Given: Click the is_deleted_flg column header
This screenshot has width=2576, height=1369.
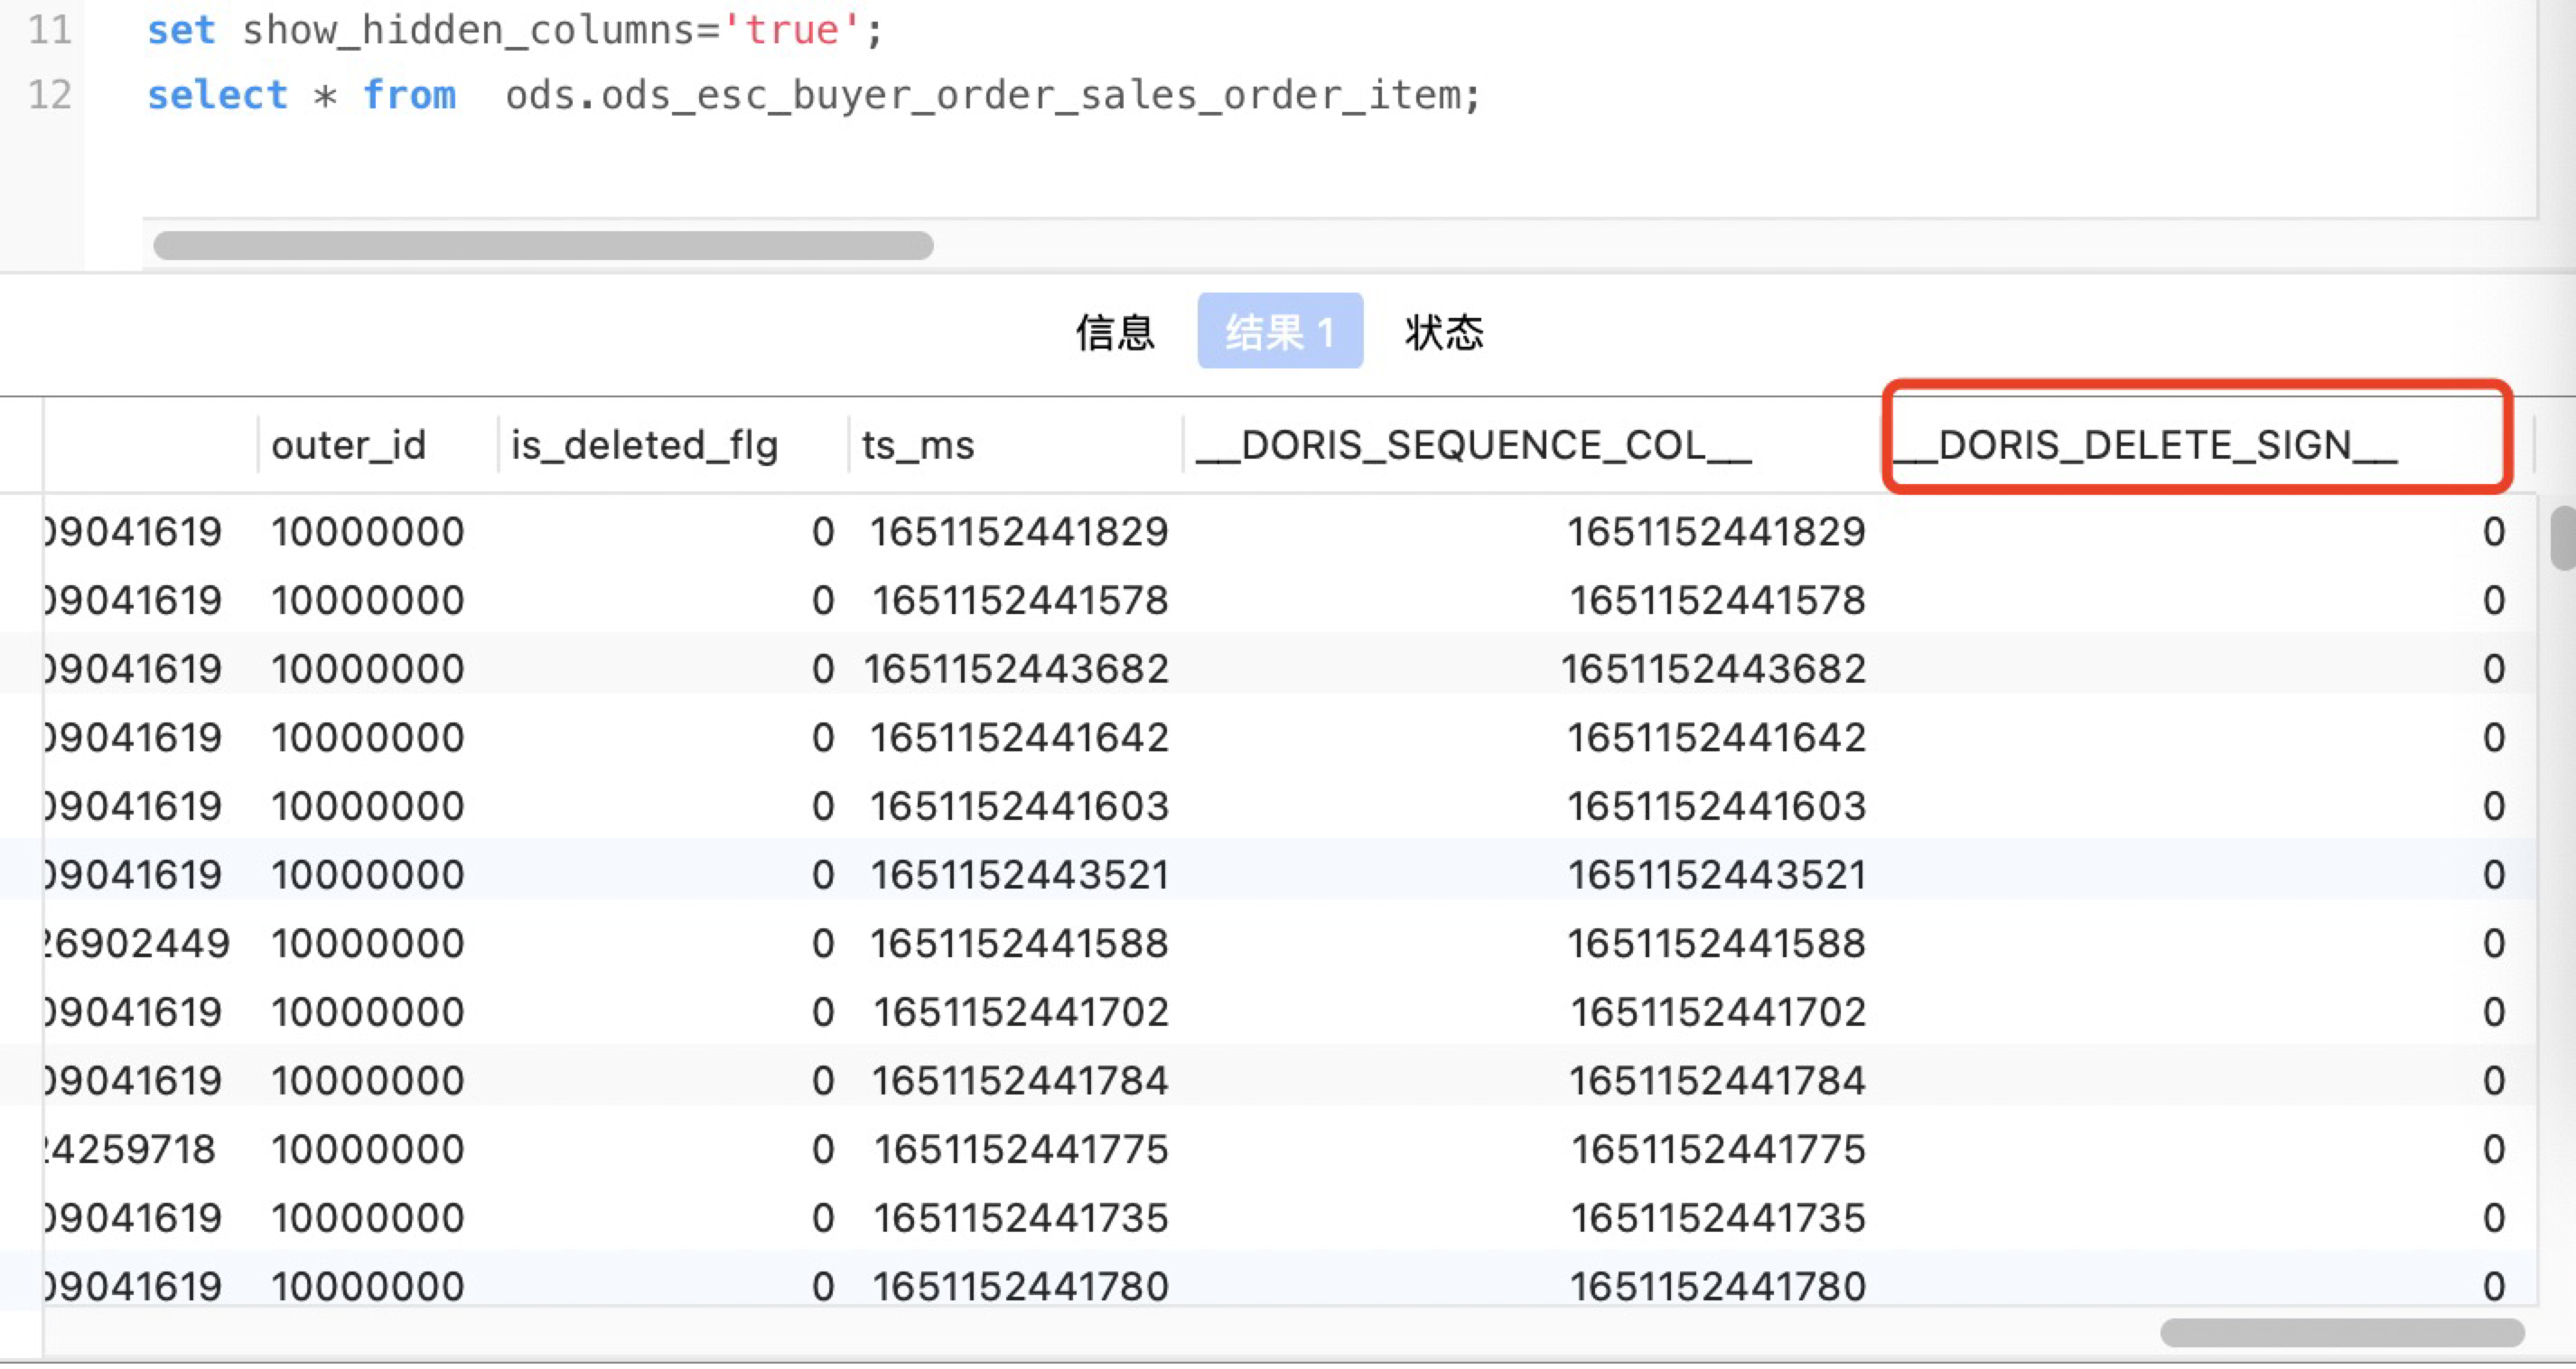Looking at the screenshot, I should 644,445.
